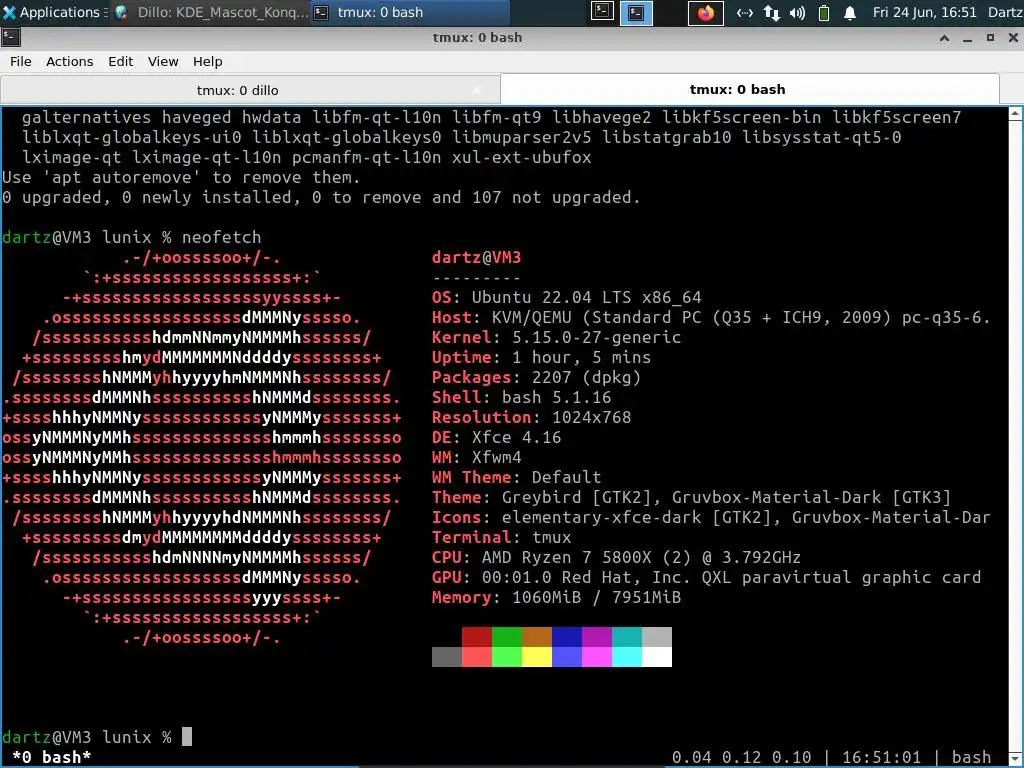Click the GPU: Red Hat QXL line

pos(706,577)
